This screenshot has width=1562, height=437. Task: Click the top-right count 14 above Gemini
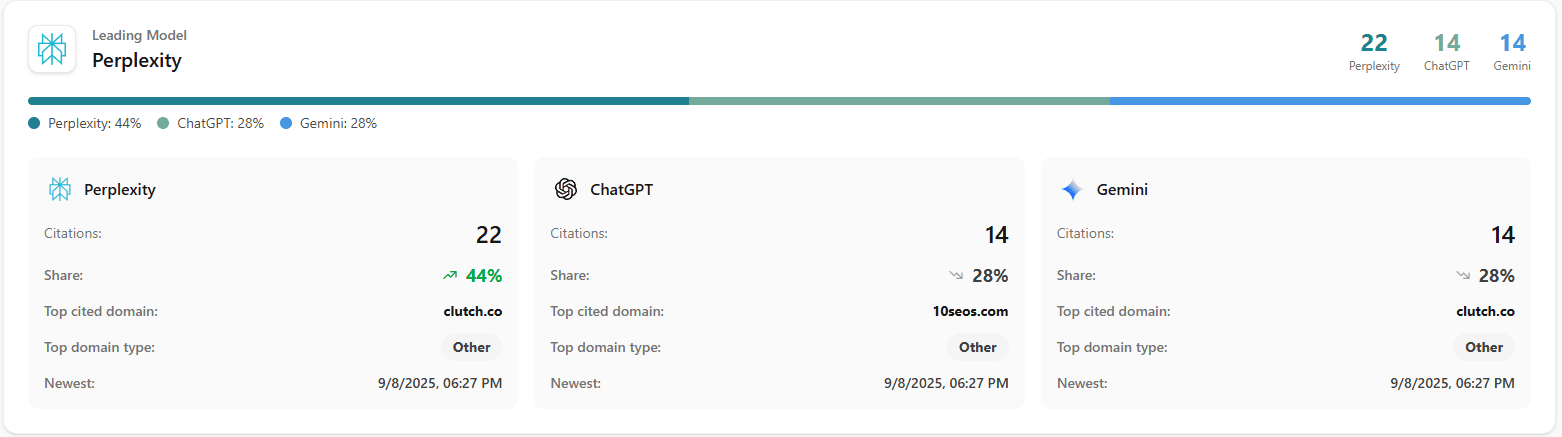[1512, 43]
